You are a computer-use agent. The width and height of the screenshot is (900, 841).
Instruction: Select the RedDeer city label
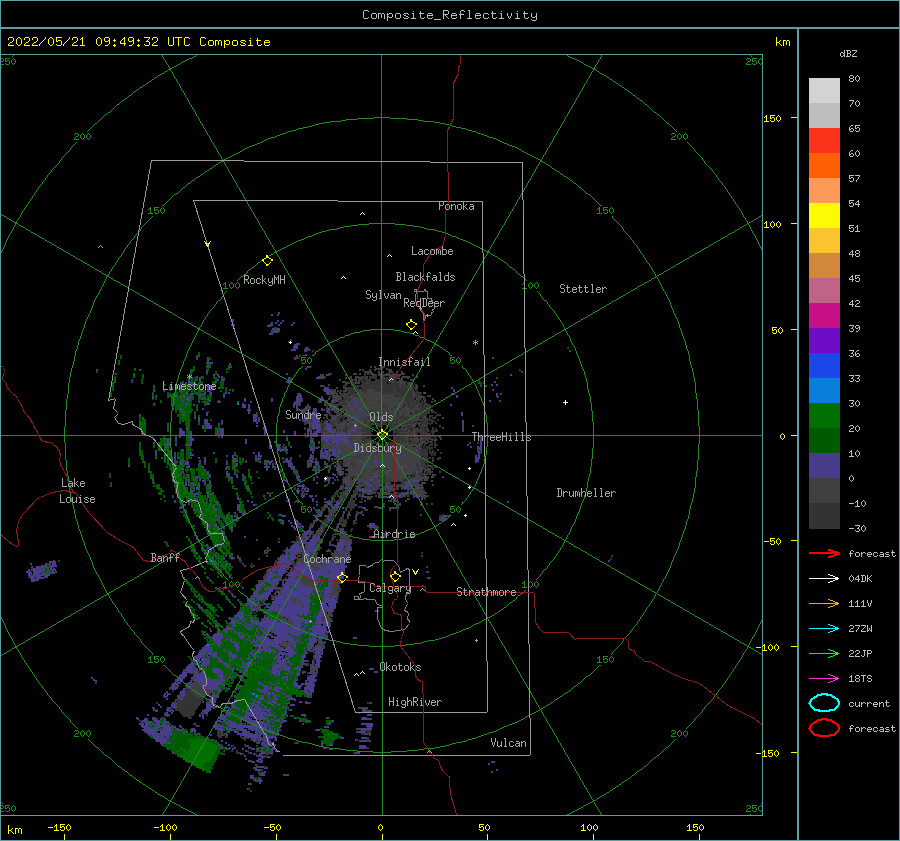(x=424, y=303)
